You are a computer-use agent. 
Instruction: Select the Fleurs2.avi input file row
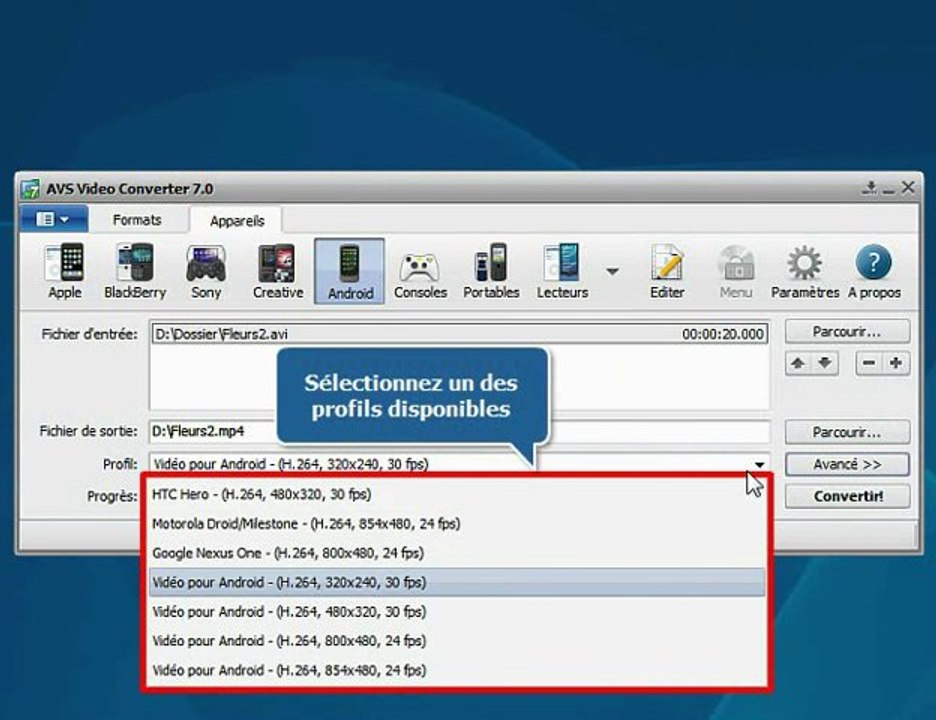(459, 334)
